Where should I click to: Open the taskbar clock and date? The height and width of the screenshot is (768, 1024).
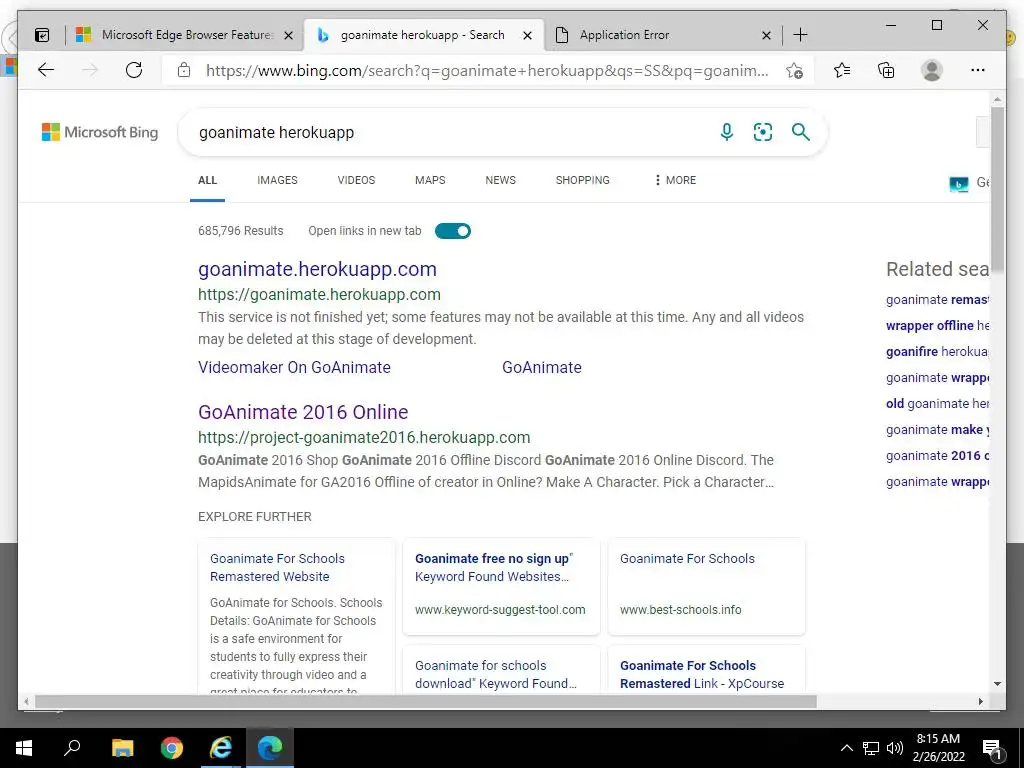click(938, 748)
